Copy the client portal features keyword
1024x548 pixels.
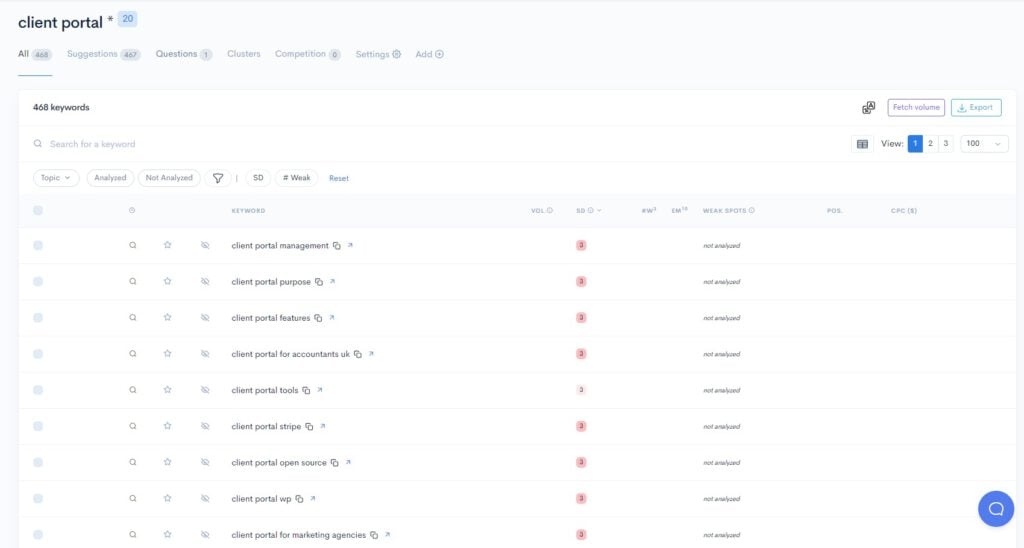318,318
